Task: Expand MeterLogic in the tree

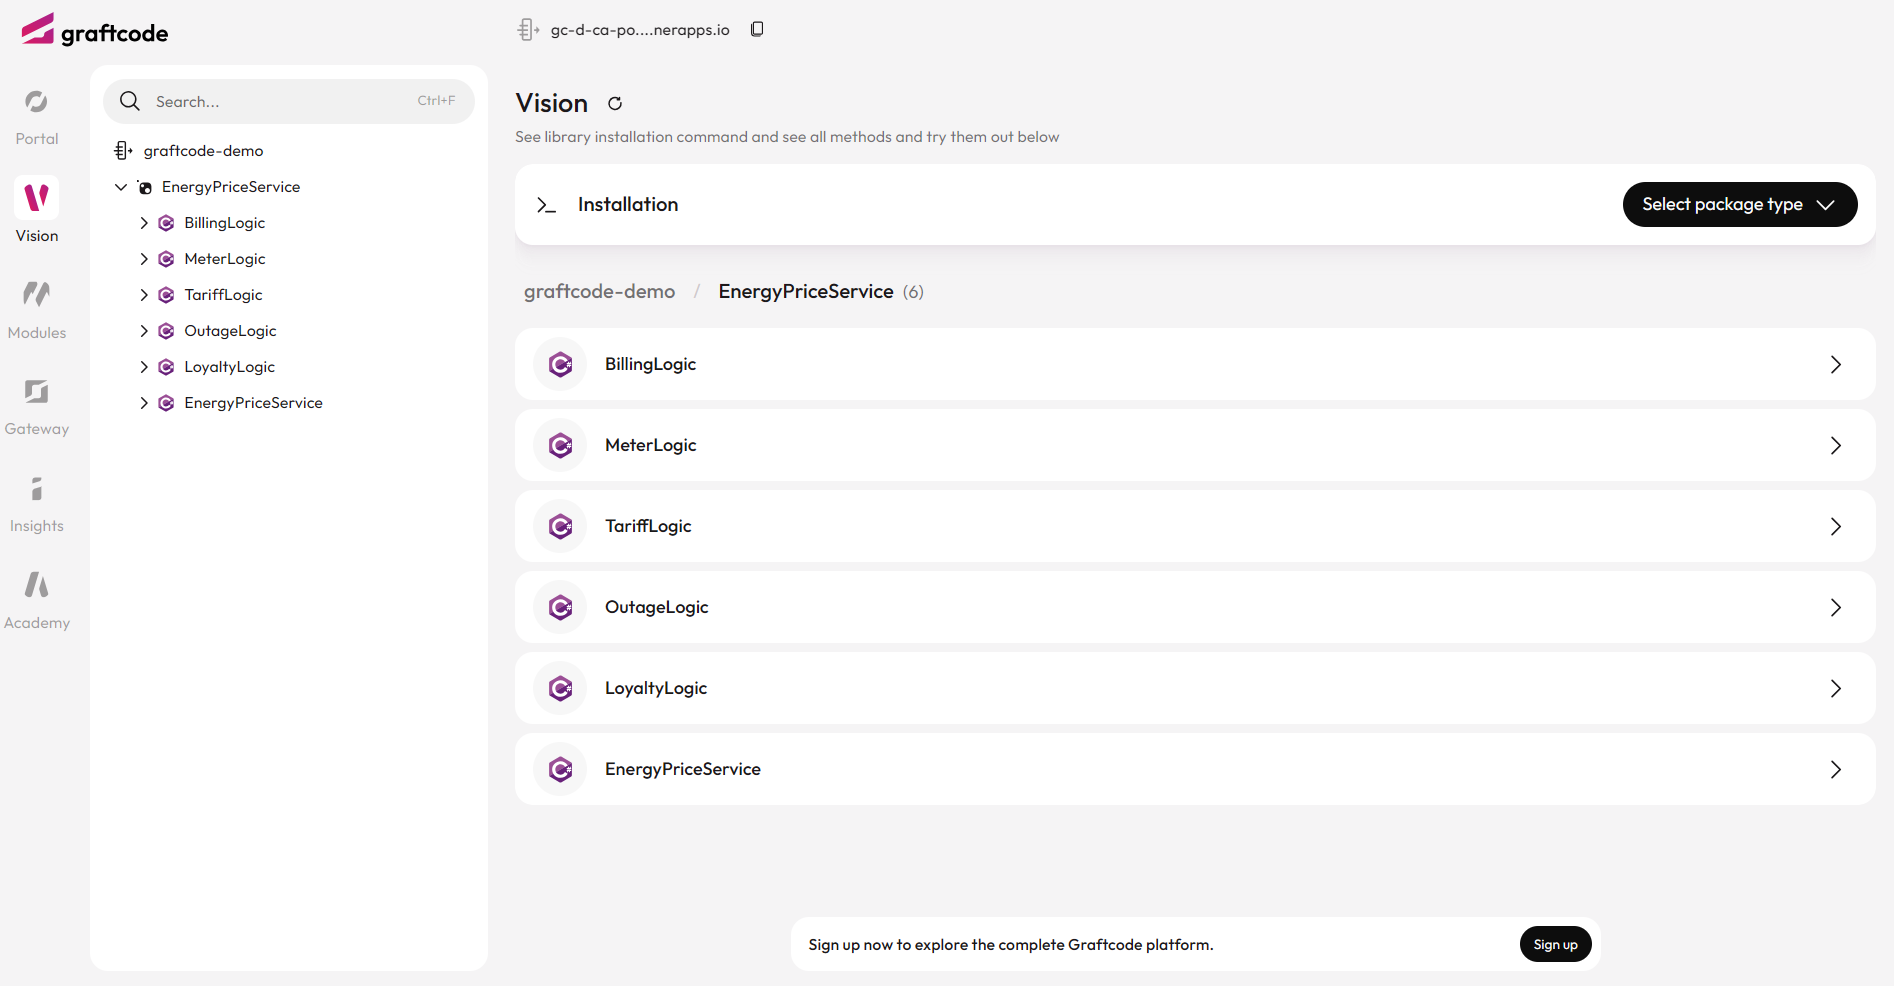Action: [144, 259]
